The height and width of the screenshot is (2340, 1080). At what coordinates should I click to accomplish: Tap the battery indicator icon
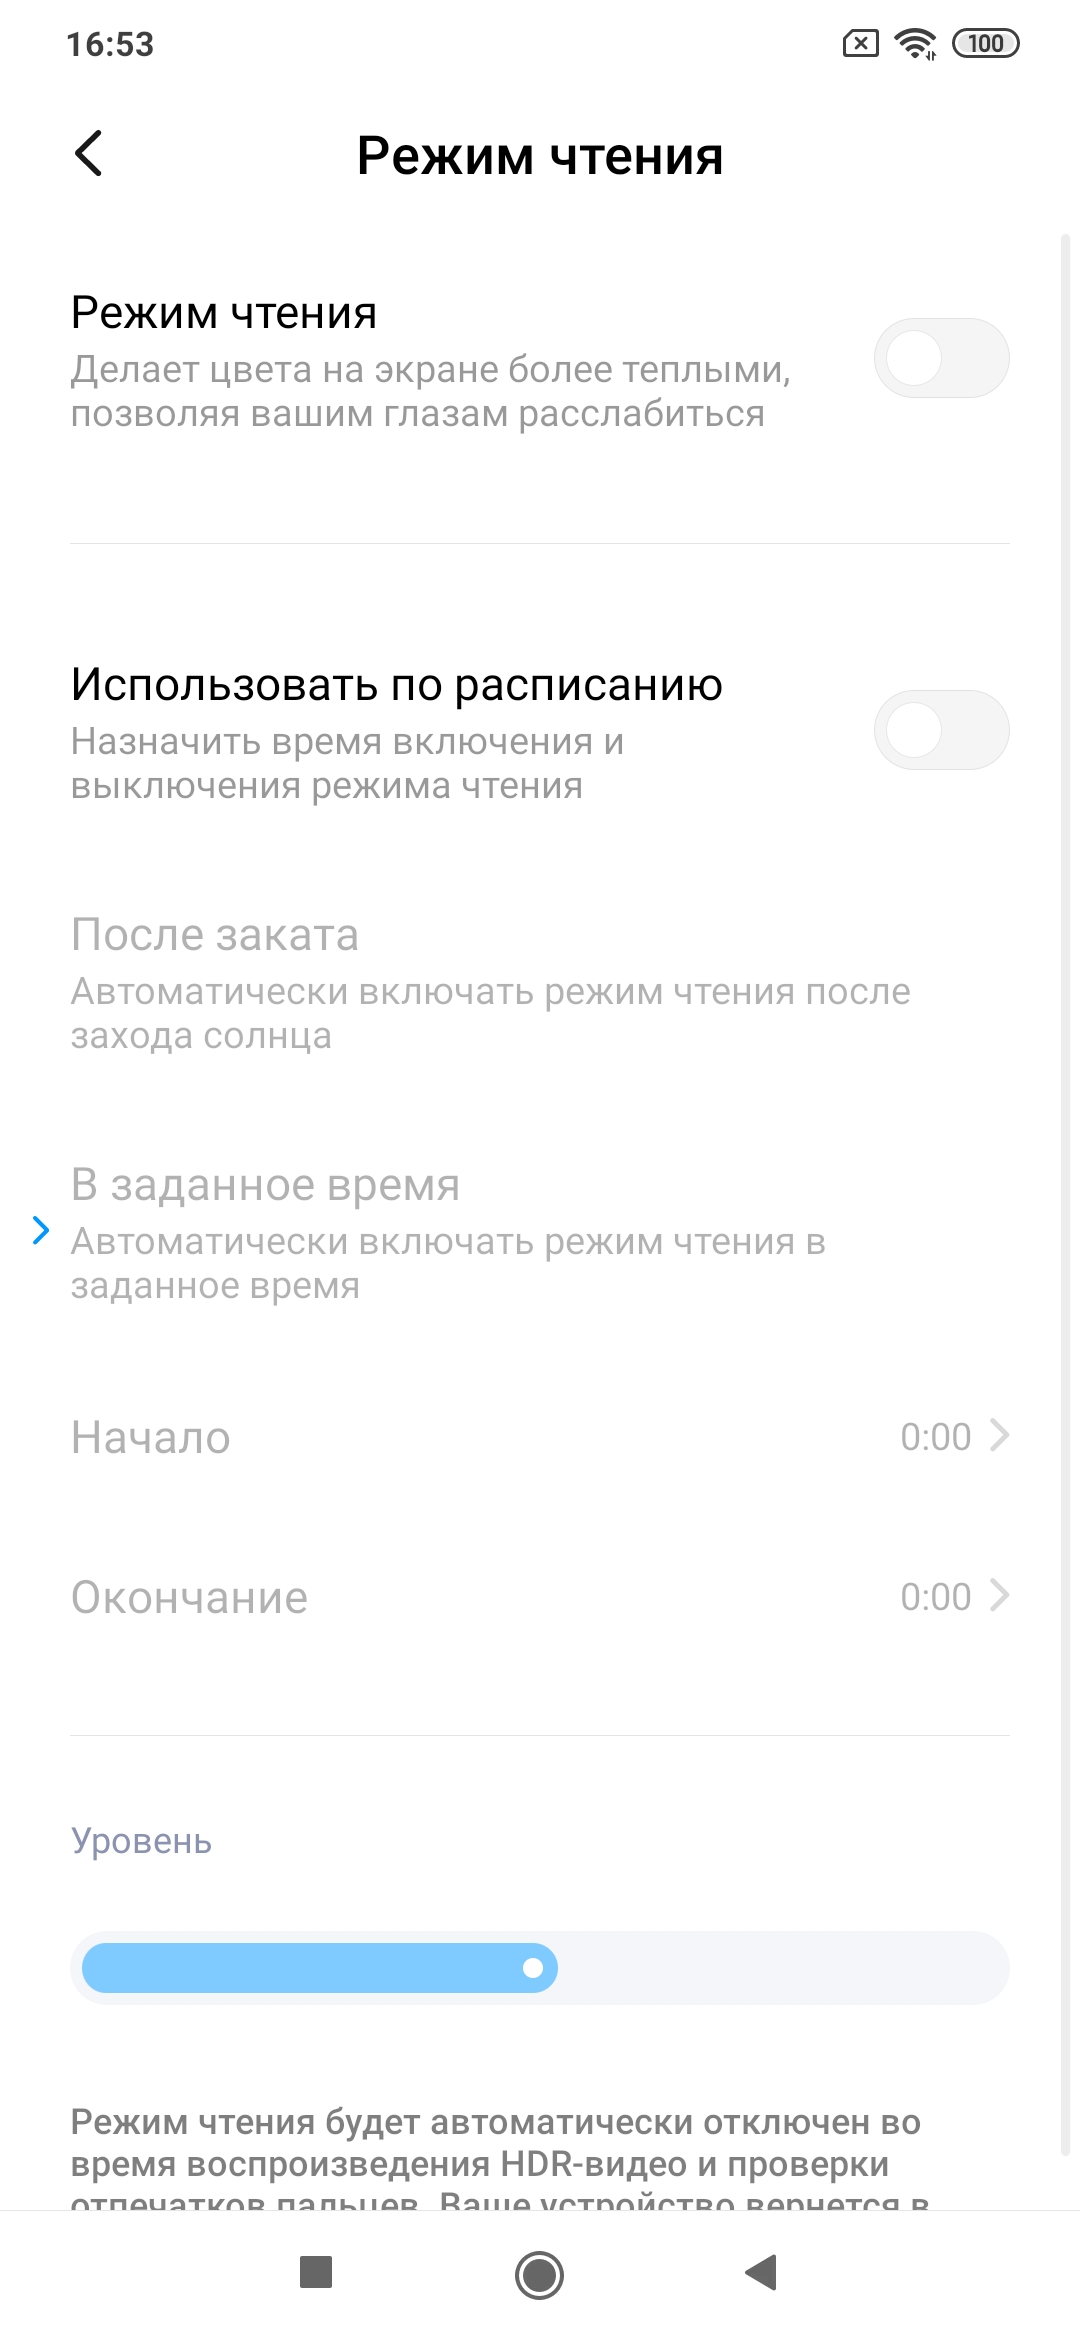pos(985,44)
